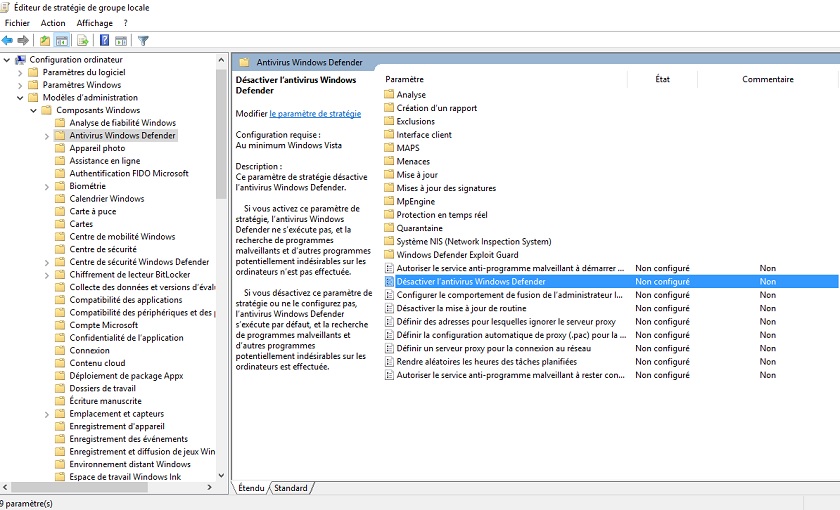Select Compte Microsoft in the tree

103,325
